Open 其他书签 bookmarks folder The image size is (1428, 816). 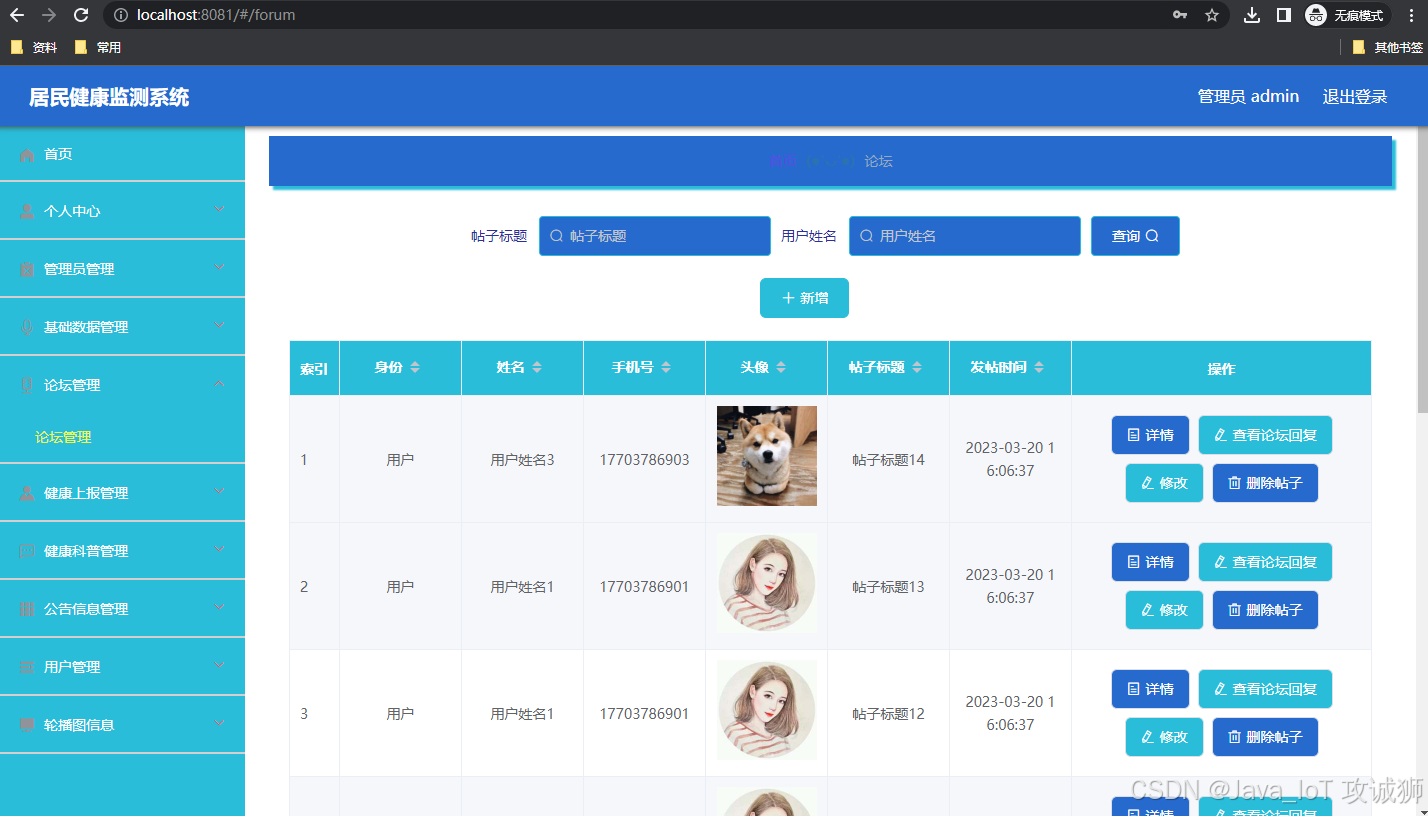[1387, 47]
